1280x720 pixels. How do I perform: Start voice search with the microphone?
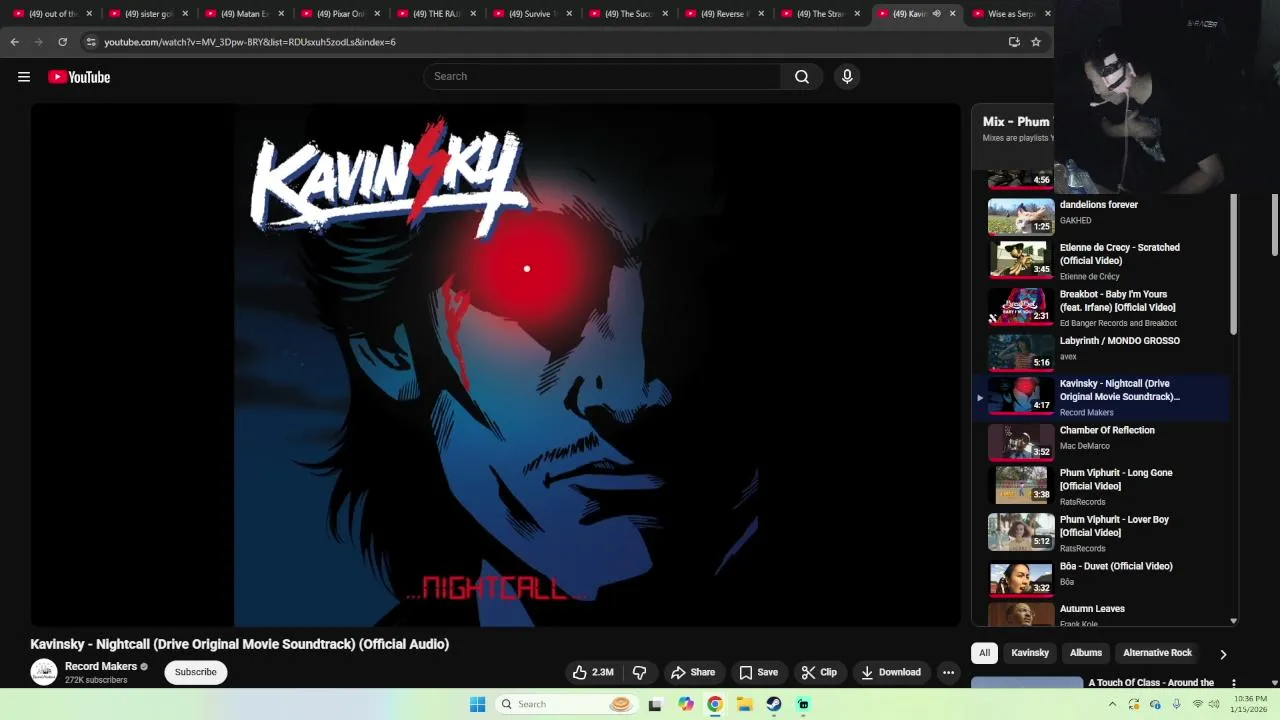click(x=847, y=76)
